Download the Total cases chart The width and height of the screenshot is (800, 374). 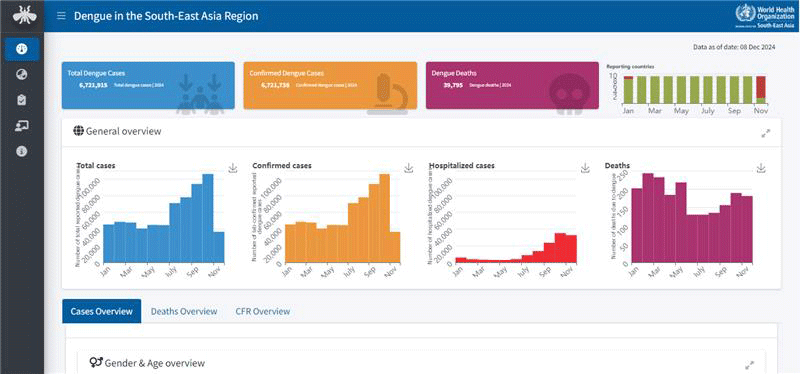pyautogui.click(x=233, y=168)
